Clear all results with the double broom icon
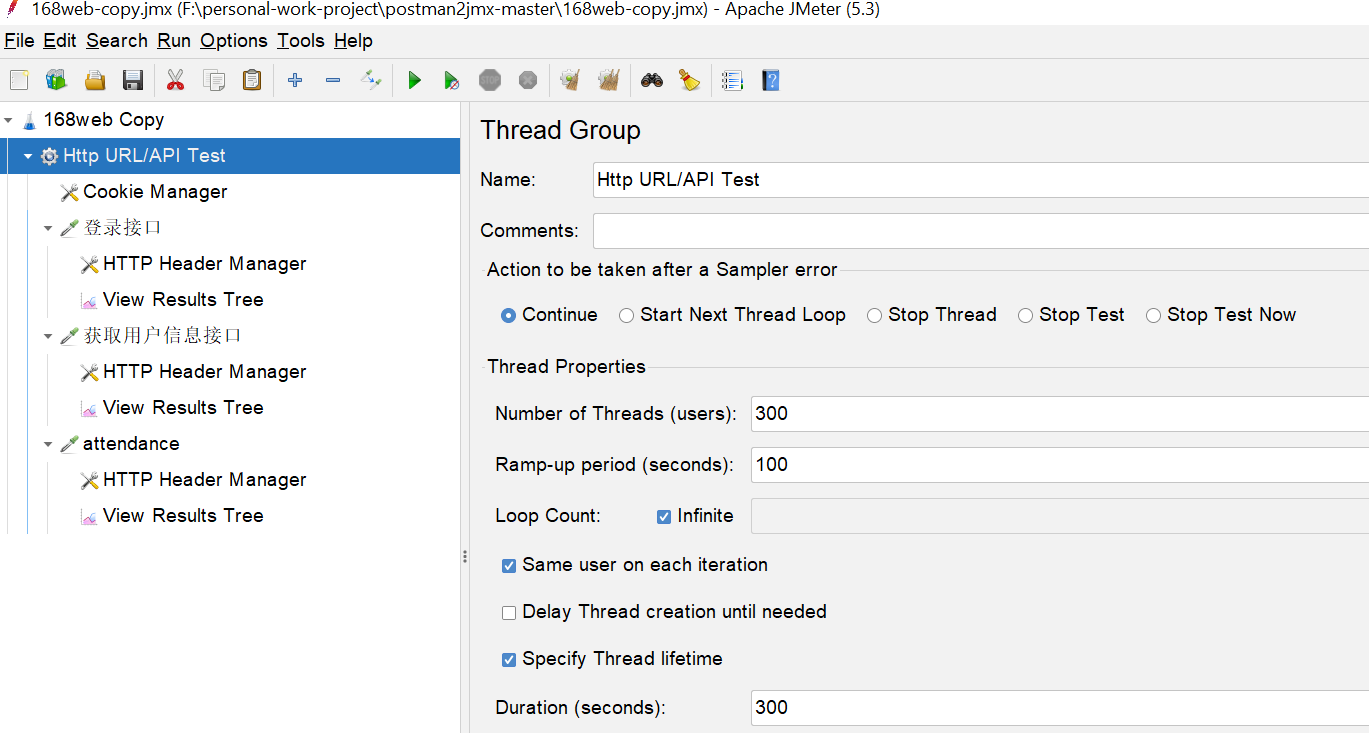The height and width of the screenshot is (733, 1369). click(608, 80)
